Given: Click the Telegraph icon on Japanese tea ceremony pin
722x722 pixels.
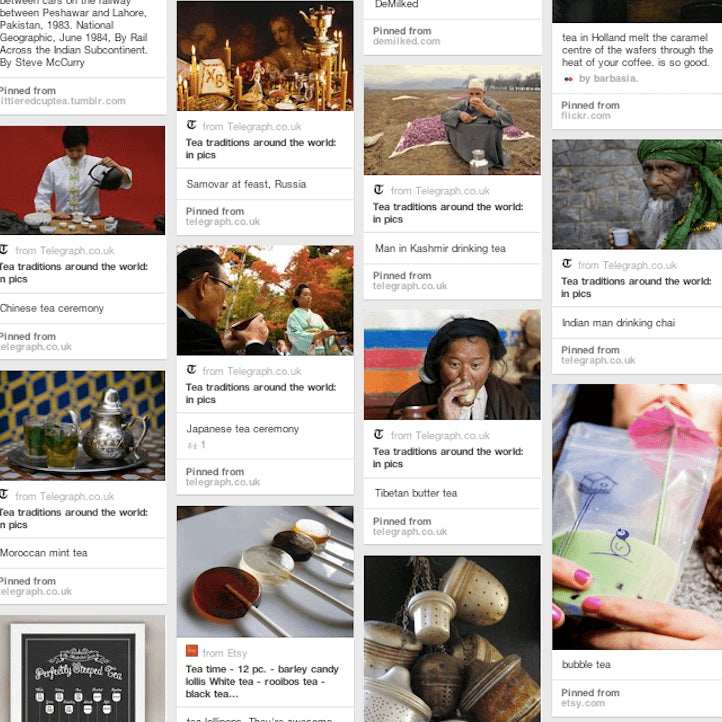Looking at the screenshot, I should (x=192, y=370).
